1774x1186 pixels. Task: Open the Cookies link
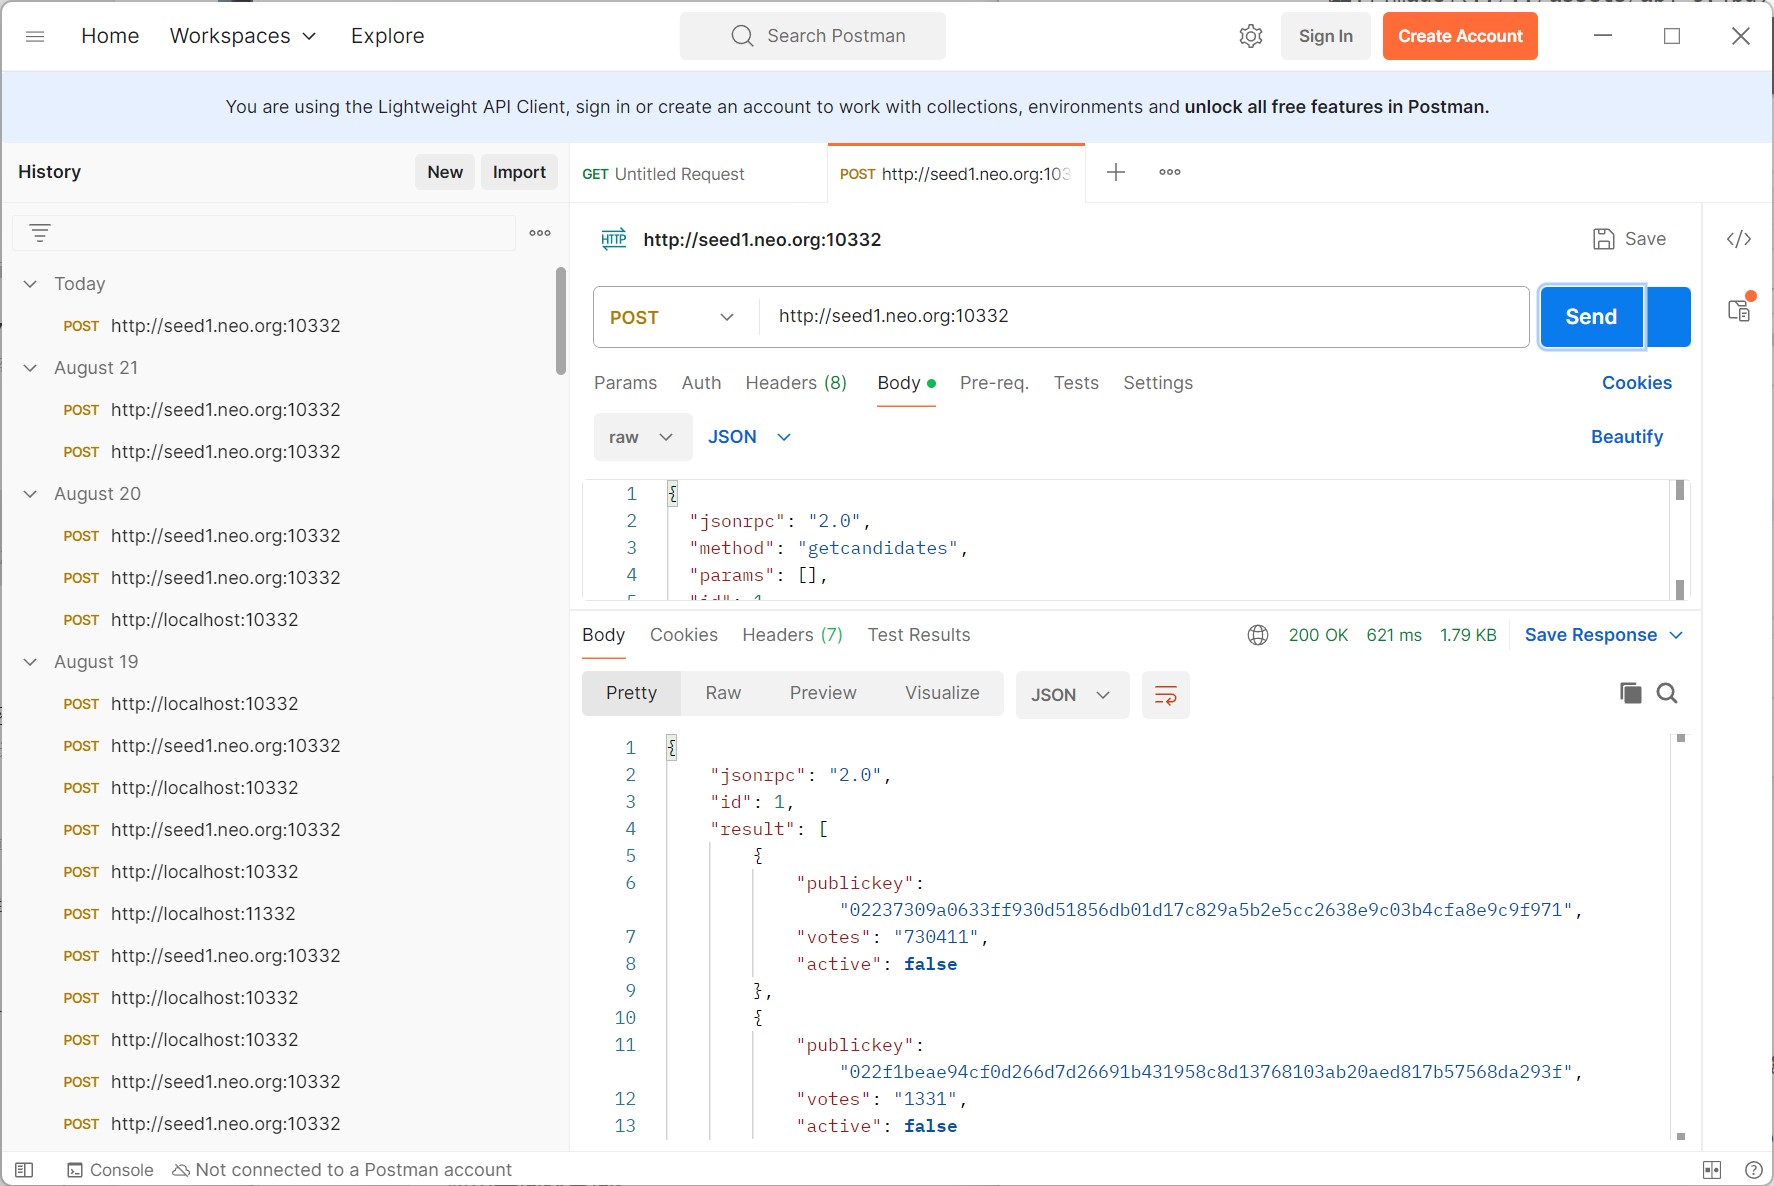(x=1636, y=383)
